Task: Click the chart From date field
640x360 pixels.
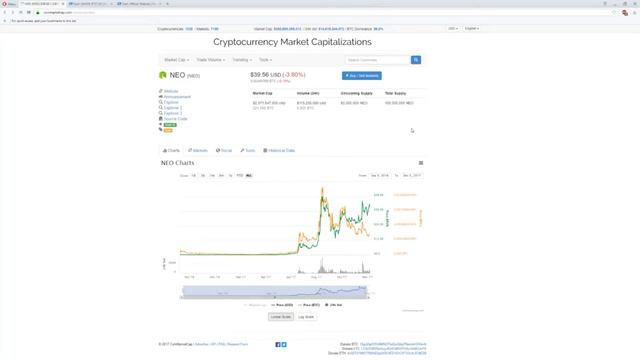Action: 380,176
